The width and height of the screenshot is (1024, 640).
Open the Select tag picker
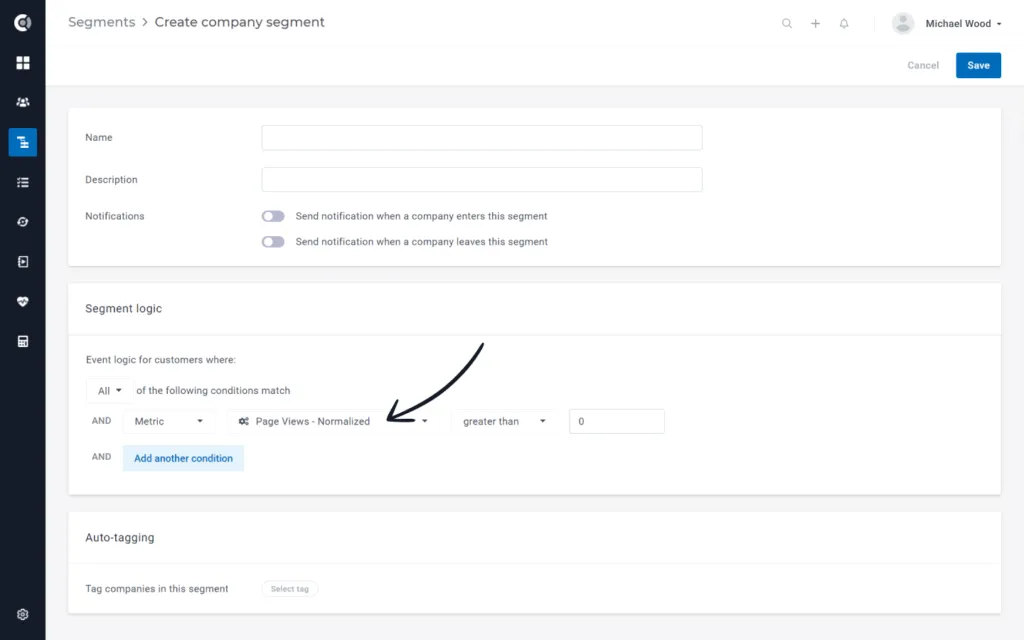click(x=290, y=589)
